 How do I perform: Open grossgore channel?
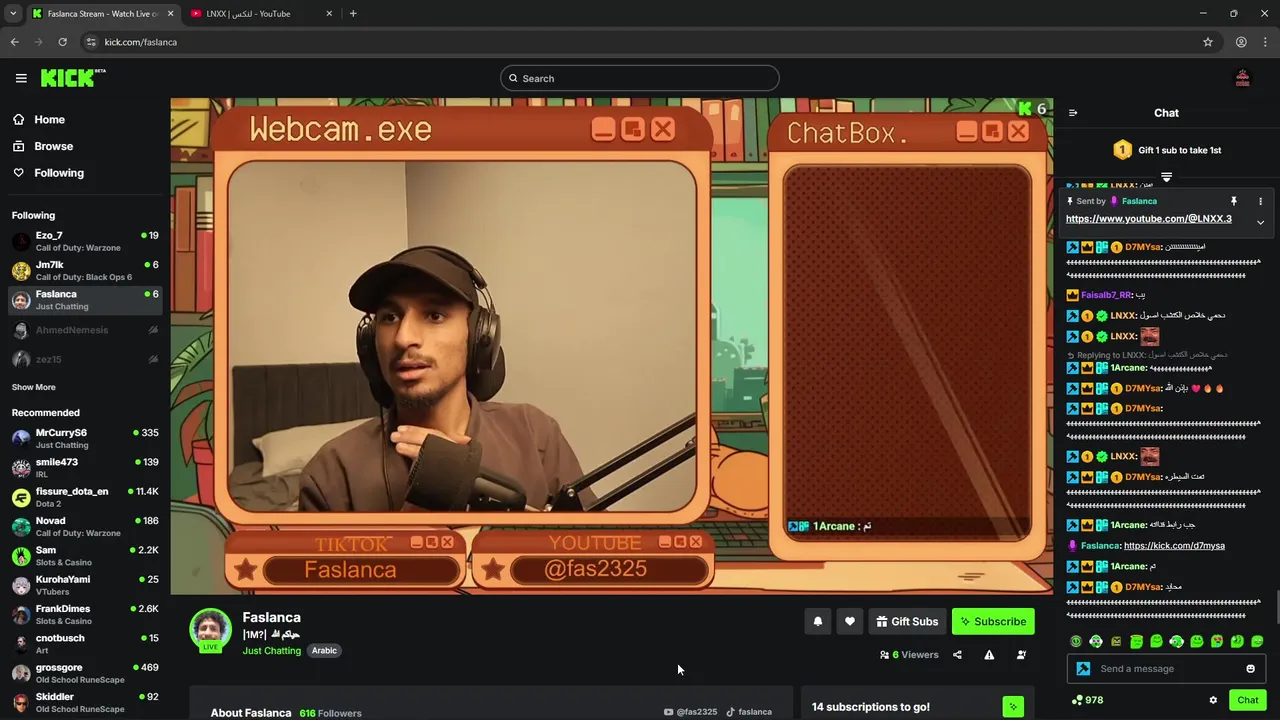click(85, 673)
